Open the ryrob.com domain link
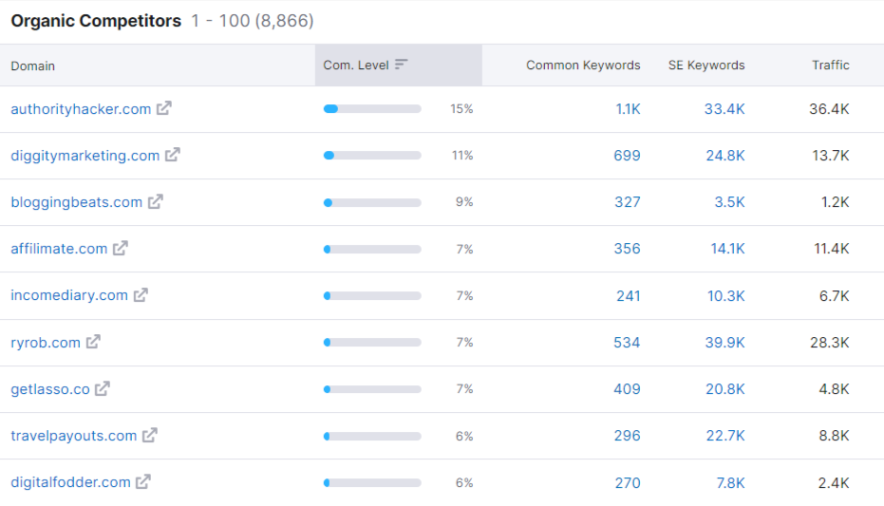Viewport: 884px width, 506px height. [45, 342]
